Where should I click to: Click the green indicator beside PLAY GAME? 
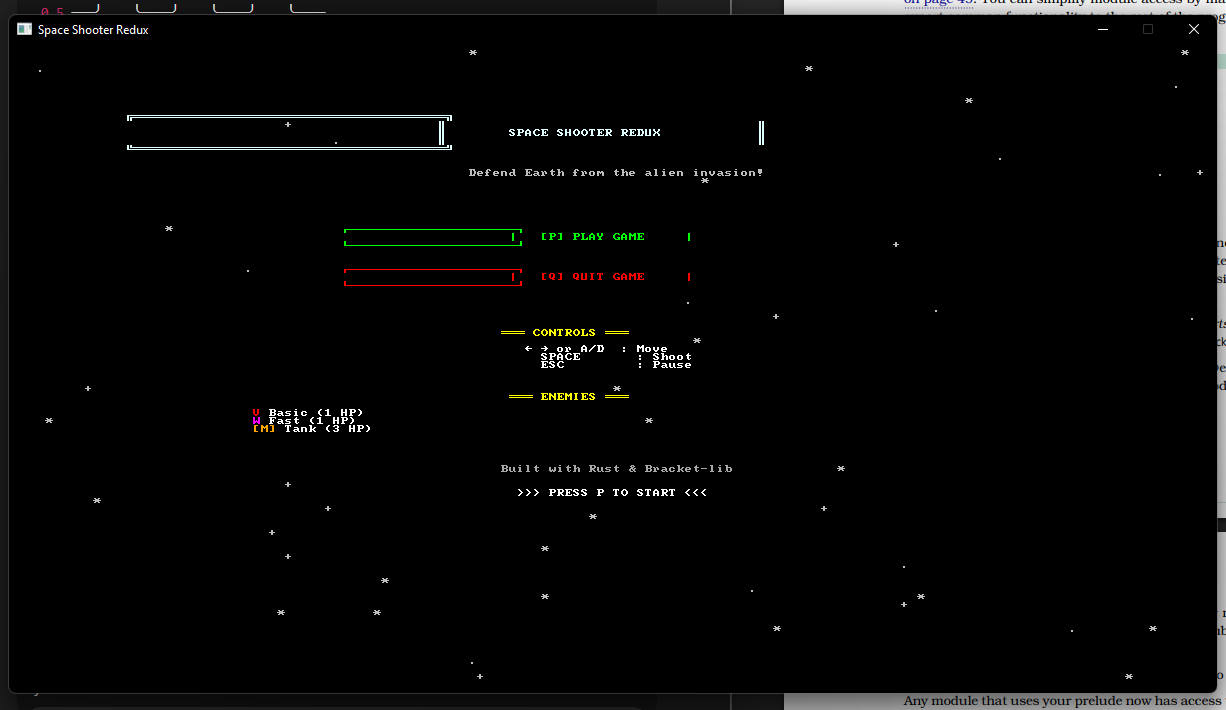click(x=689, y=236)
